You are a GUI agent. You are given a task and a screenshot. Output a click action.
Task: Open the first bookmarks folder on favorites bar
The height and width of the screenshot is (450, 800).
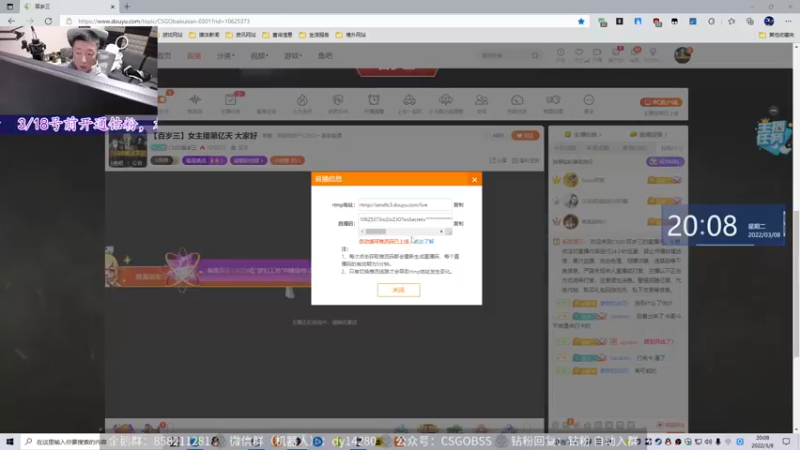coord(171,35)
